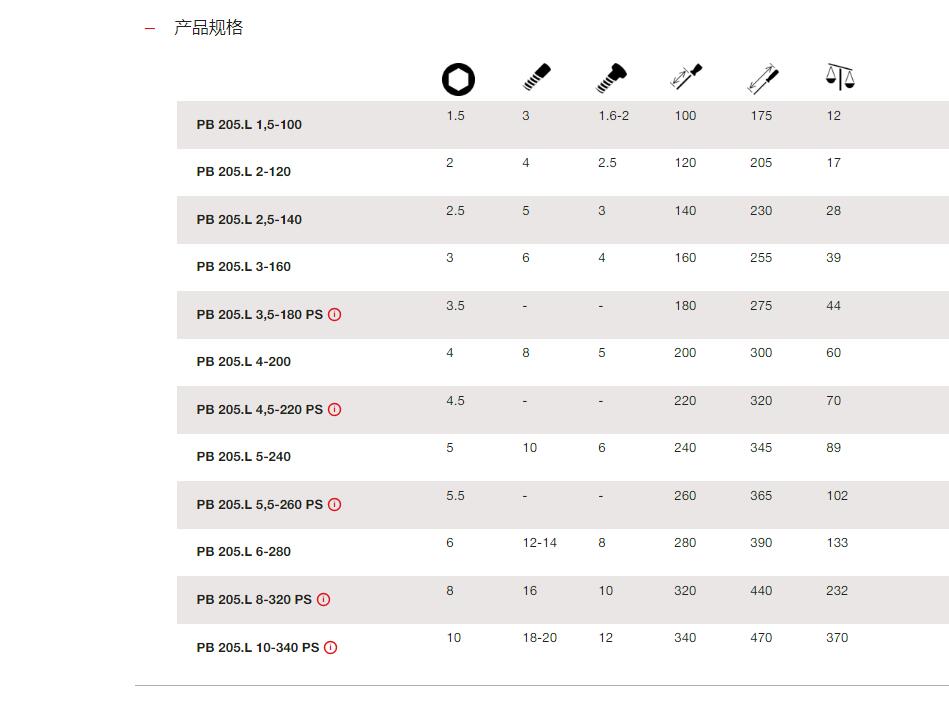Click info icon next to PB 205.L 4,5-220 PS
This screenshot has width=949, height=722.
[335, 410]
